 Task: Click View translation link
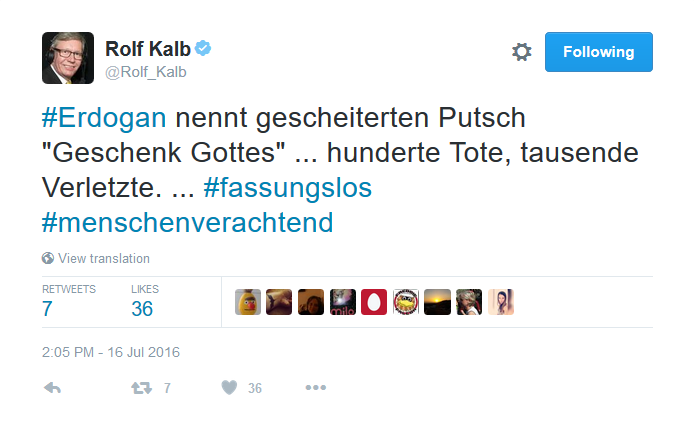tap(104, 258)
